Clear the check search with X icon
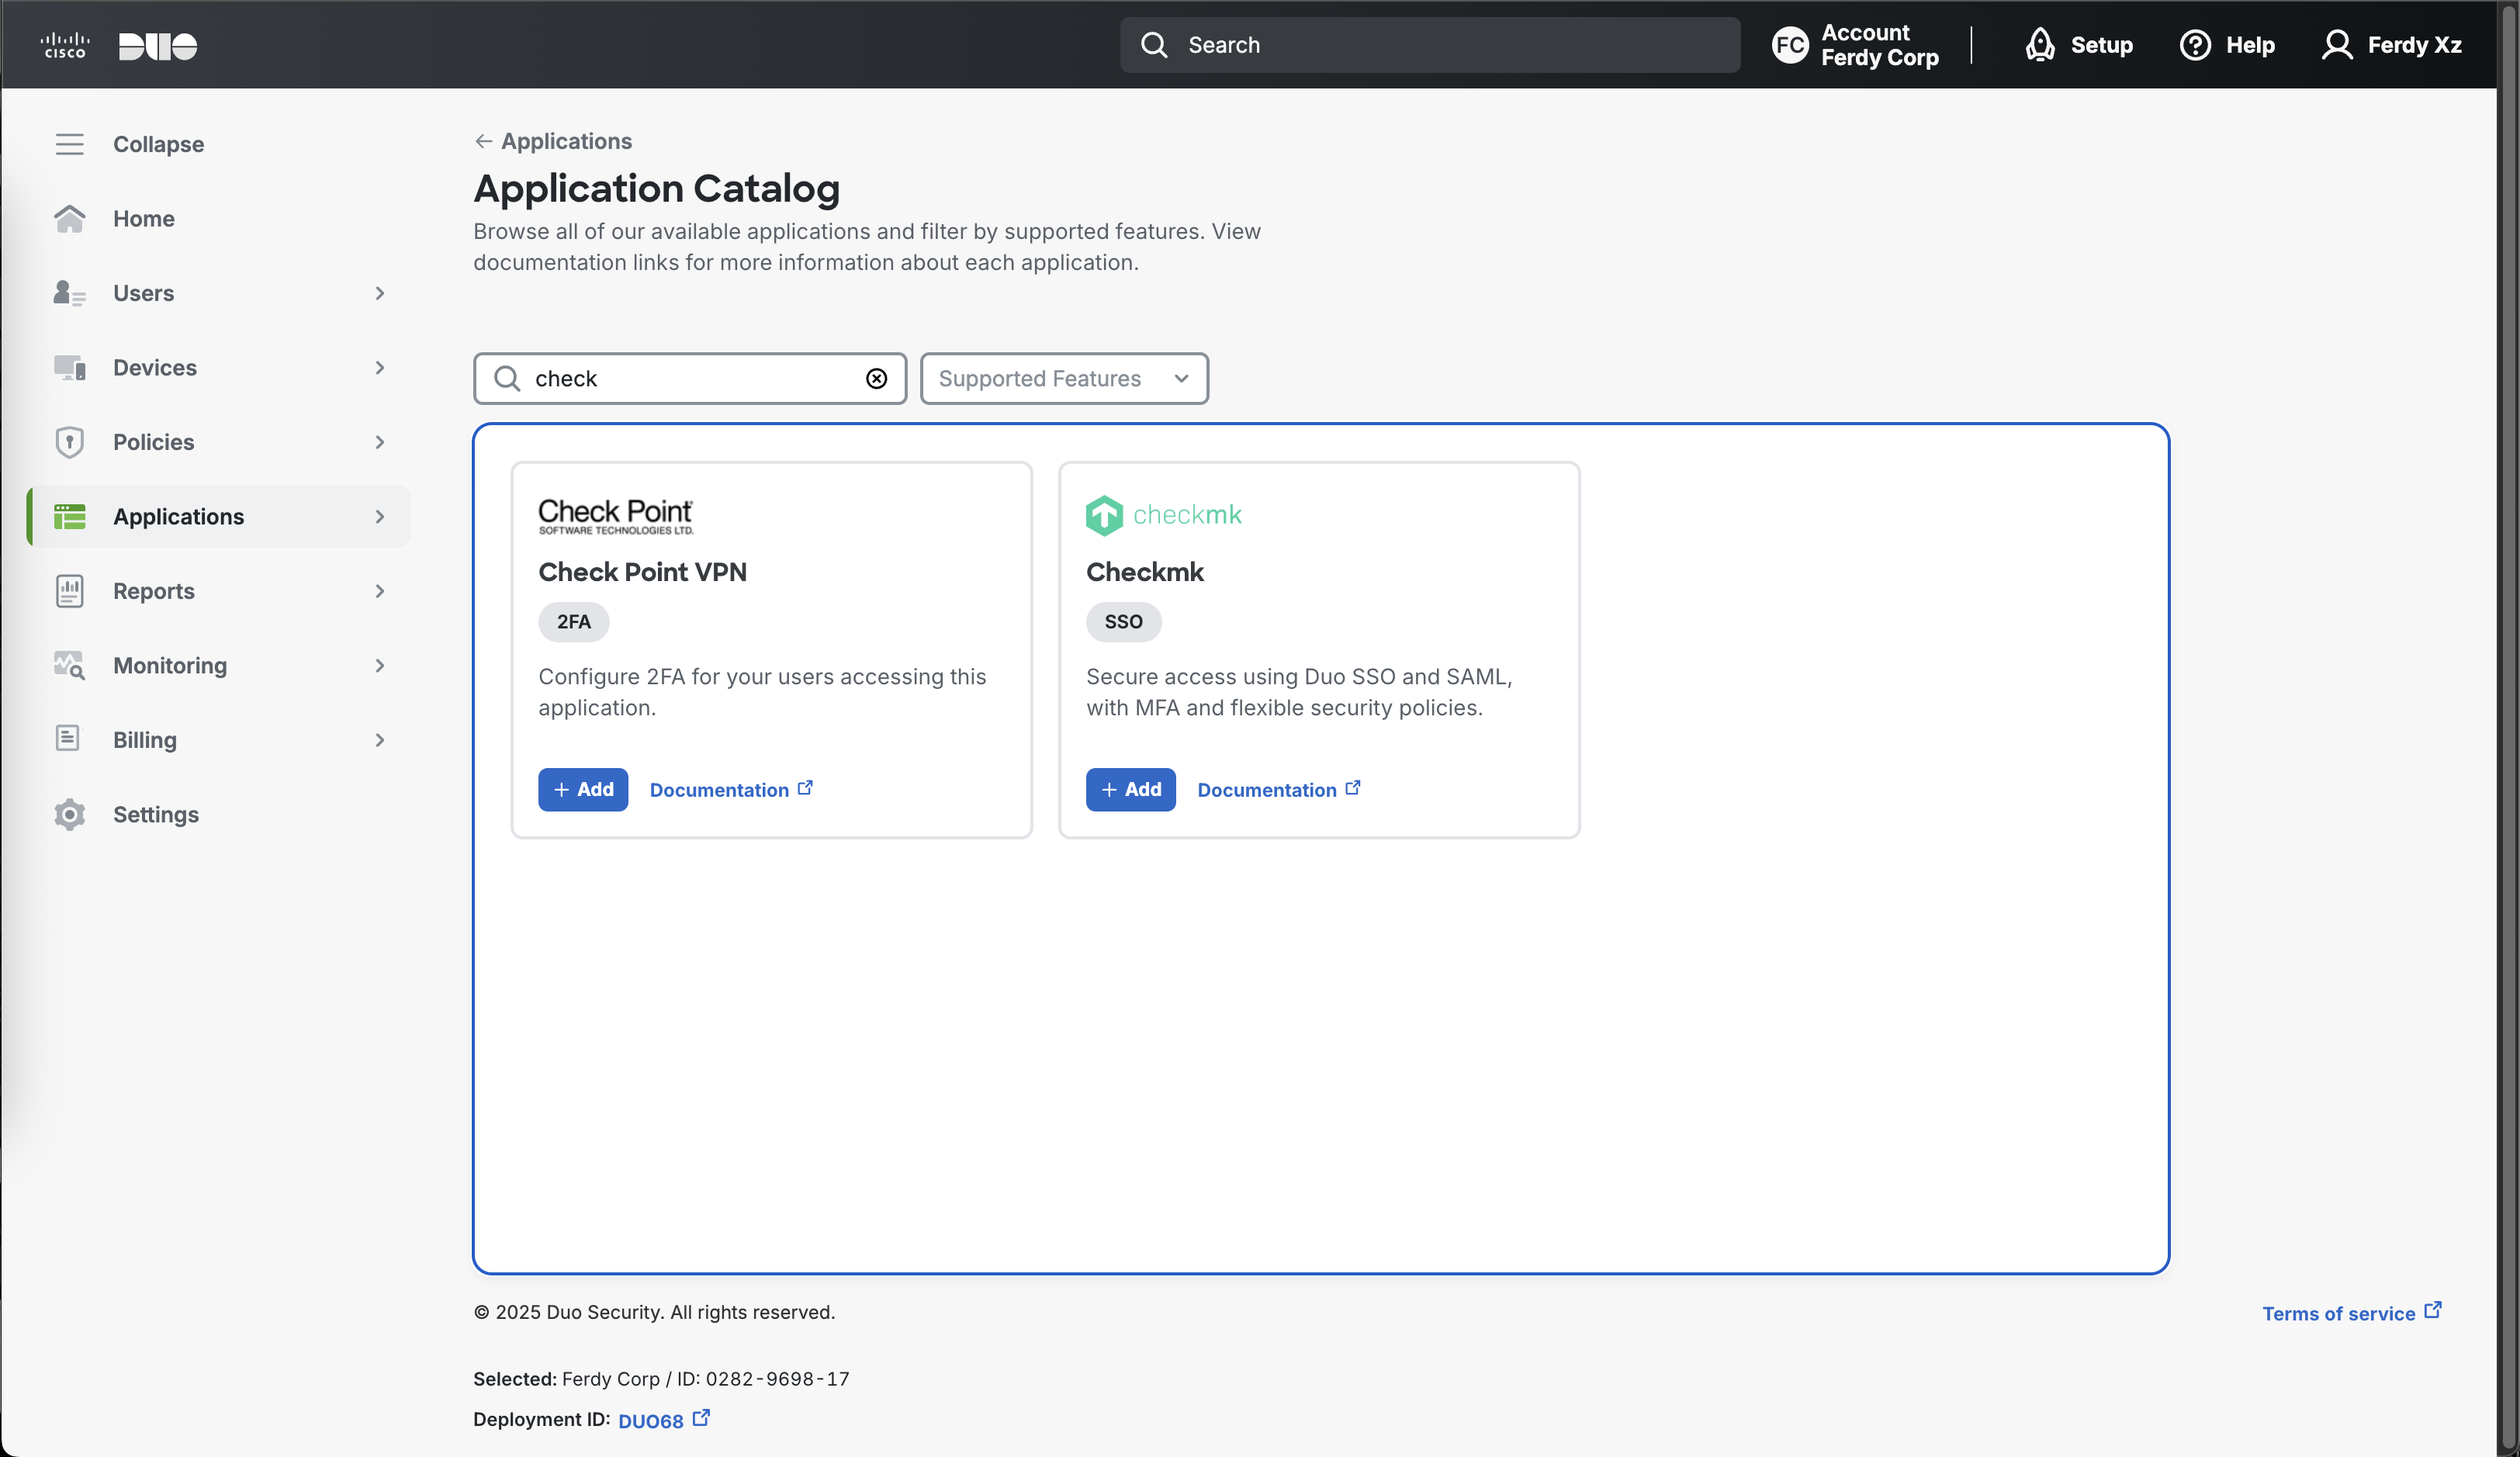Image resolution: width=2520 pixels, height=1457 pixels. (x=876, y=378)
